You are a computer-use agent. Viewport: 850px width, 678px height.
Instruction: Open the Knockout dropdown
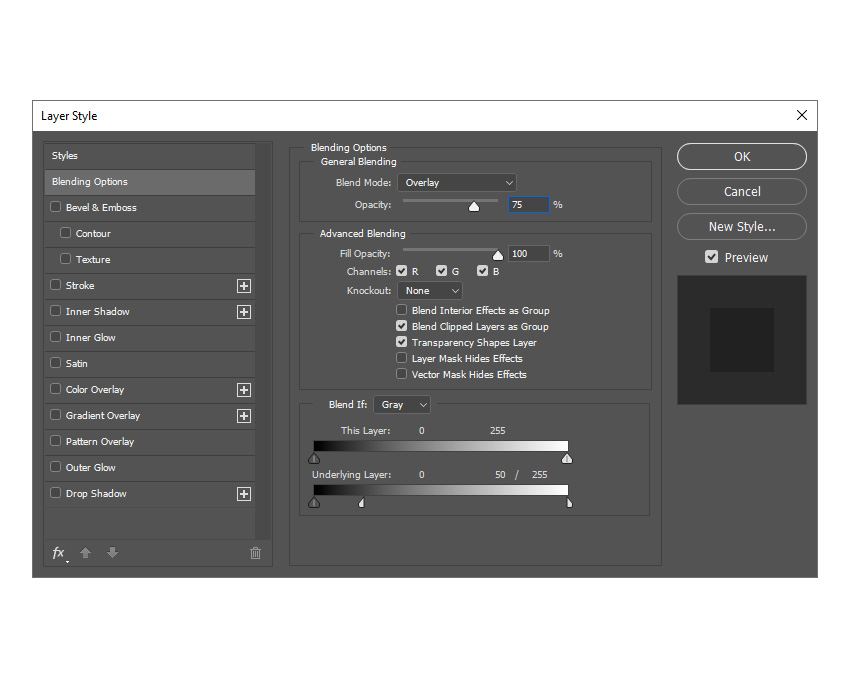(x=429, y=288)
